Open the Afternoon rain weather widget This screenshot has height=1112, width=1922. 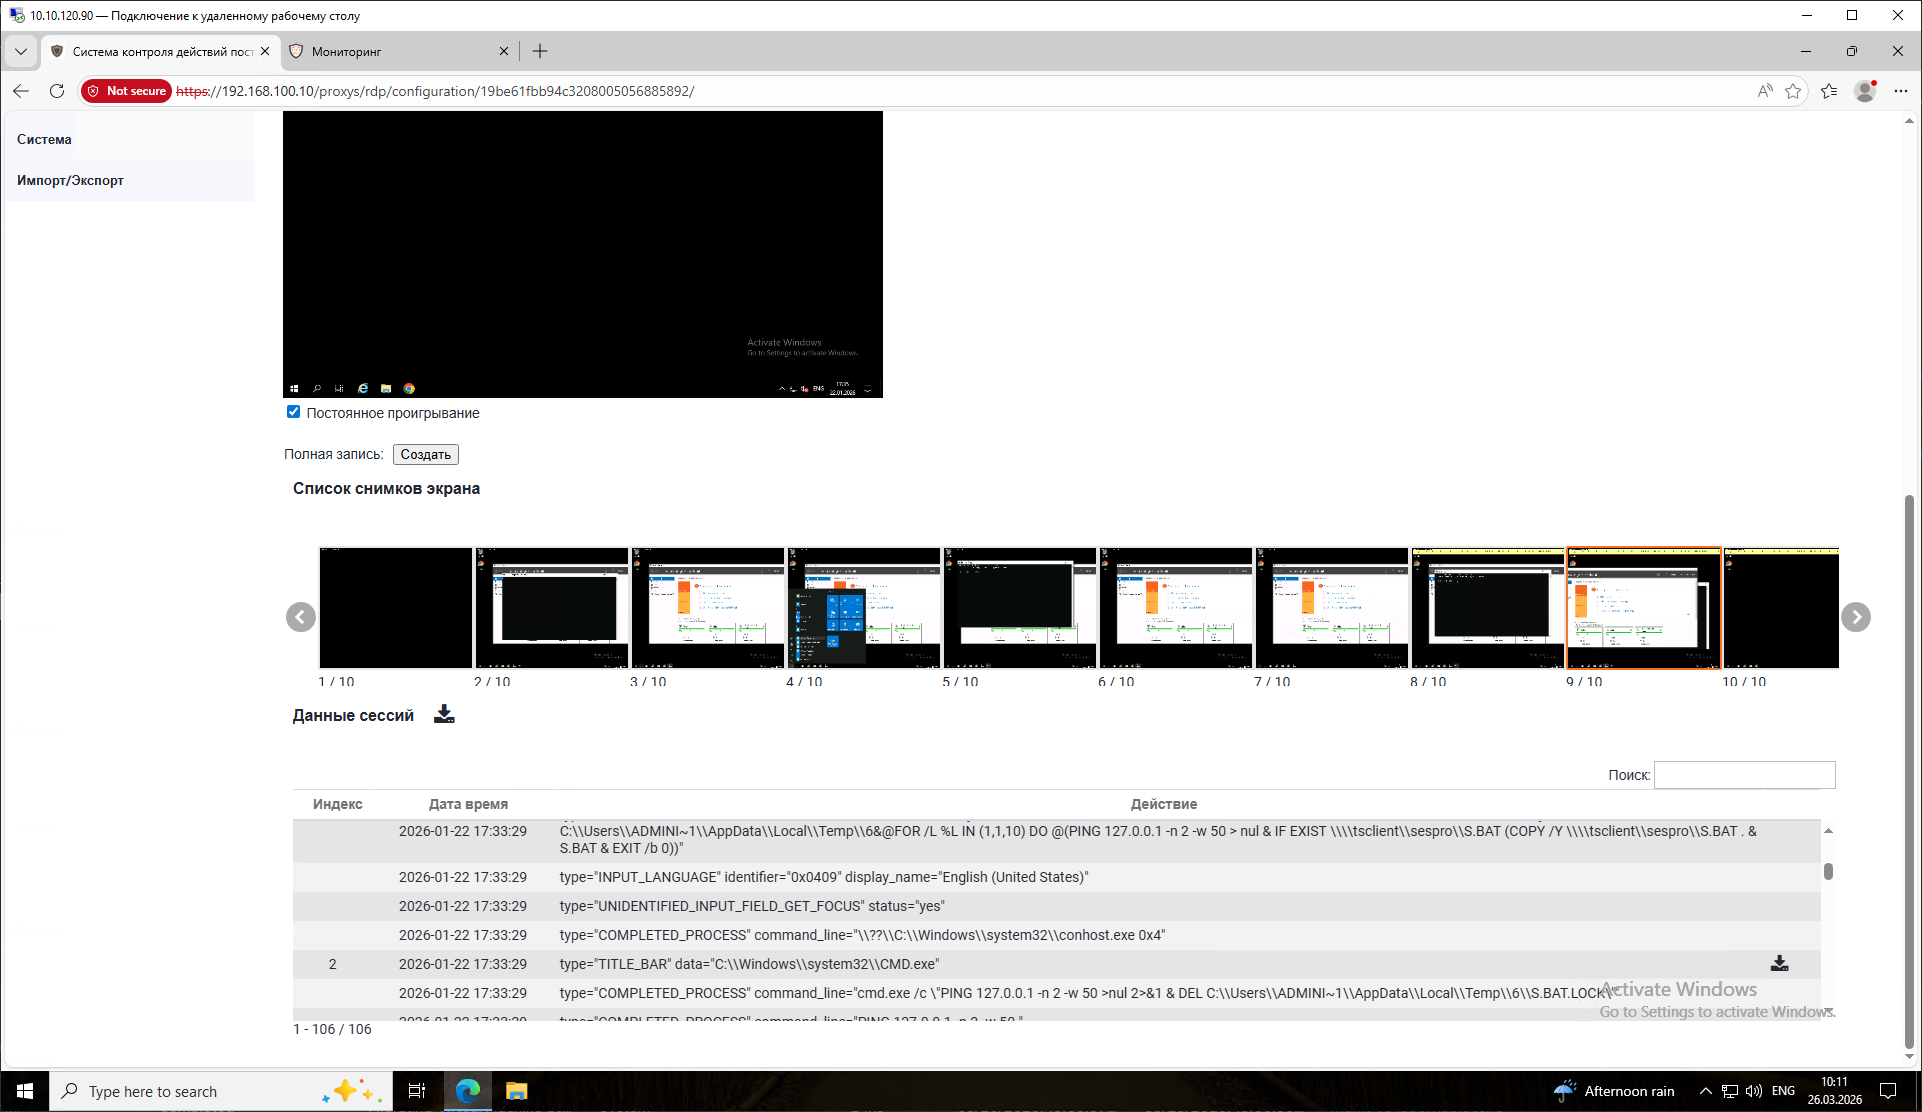coord(1615,1091)
